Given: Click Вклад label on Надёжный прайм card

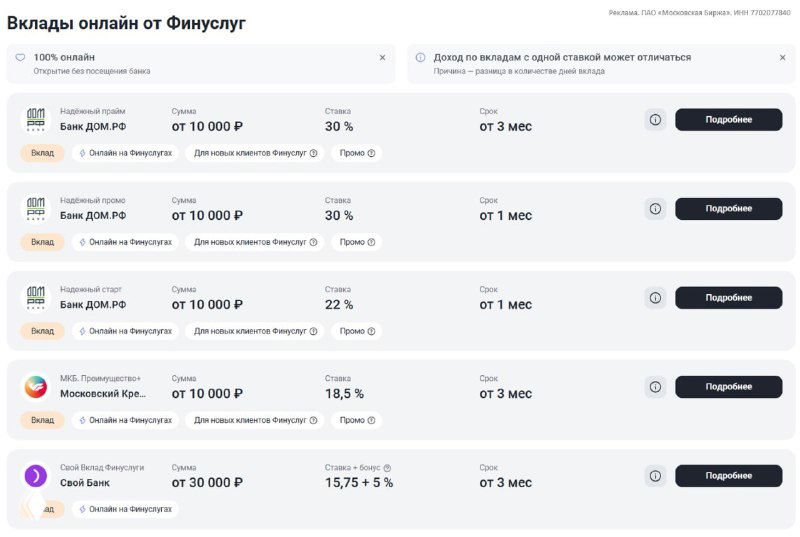Looking at the screenshot, I should (x=42, y=153).
